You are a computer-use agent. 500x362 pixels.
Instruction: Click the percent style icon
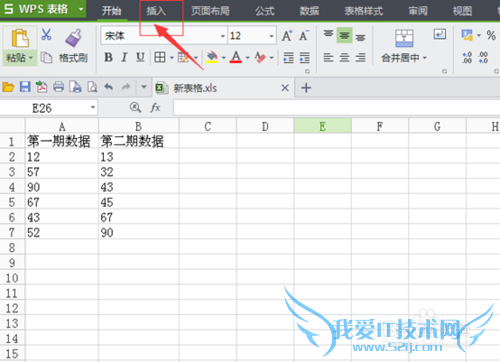point(491,35)
